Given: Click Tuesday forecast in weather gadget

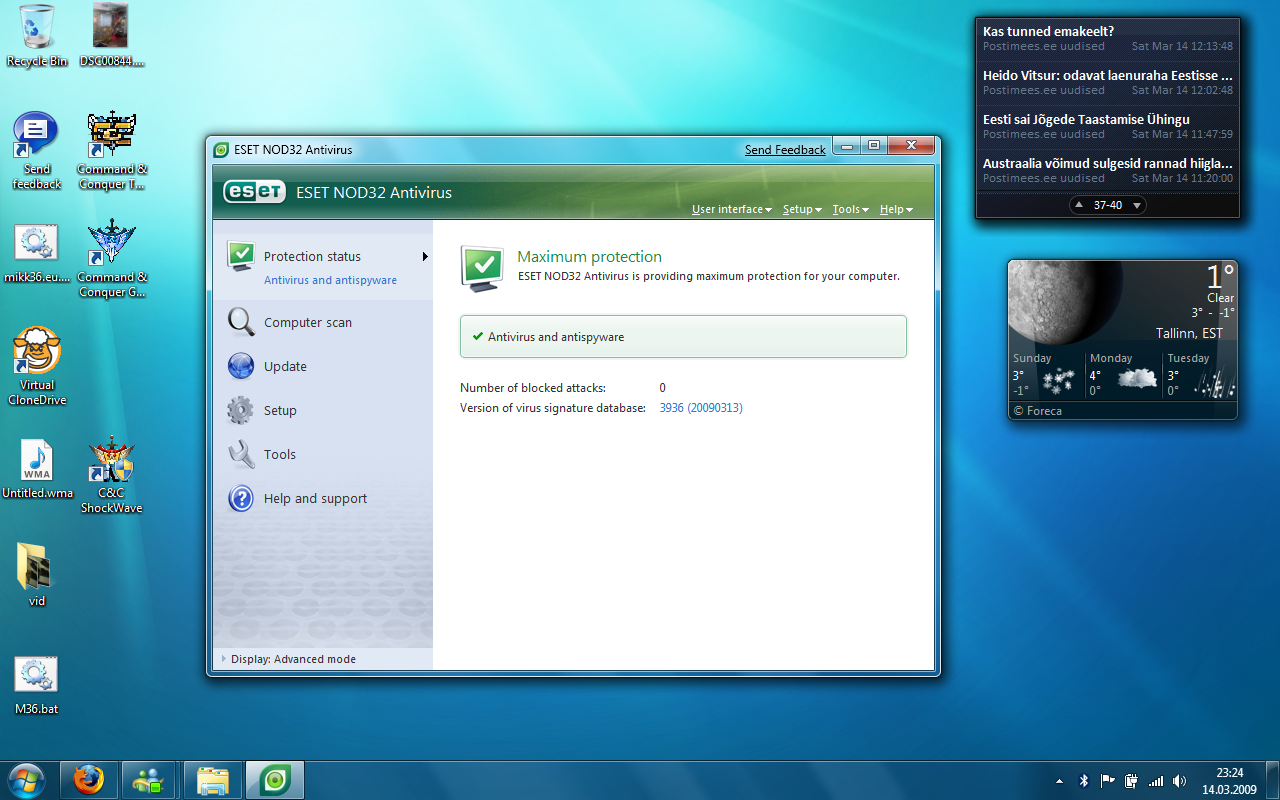Looking at the screenshot, I should (x=1200, y=375).
